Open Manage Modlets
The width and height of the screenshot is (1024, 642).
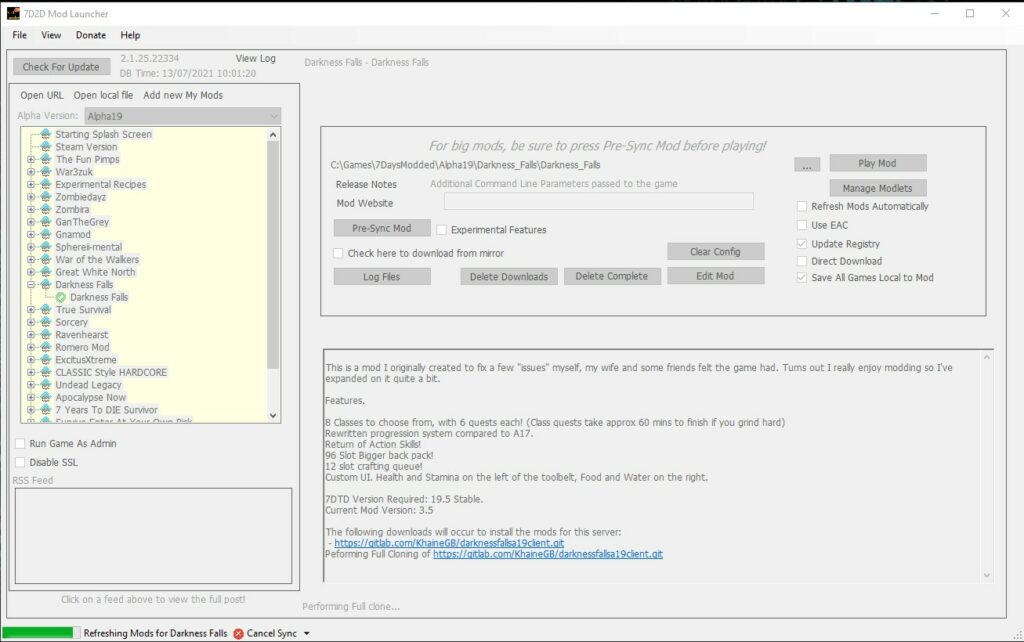click(878, 188)
